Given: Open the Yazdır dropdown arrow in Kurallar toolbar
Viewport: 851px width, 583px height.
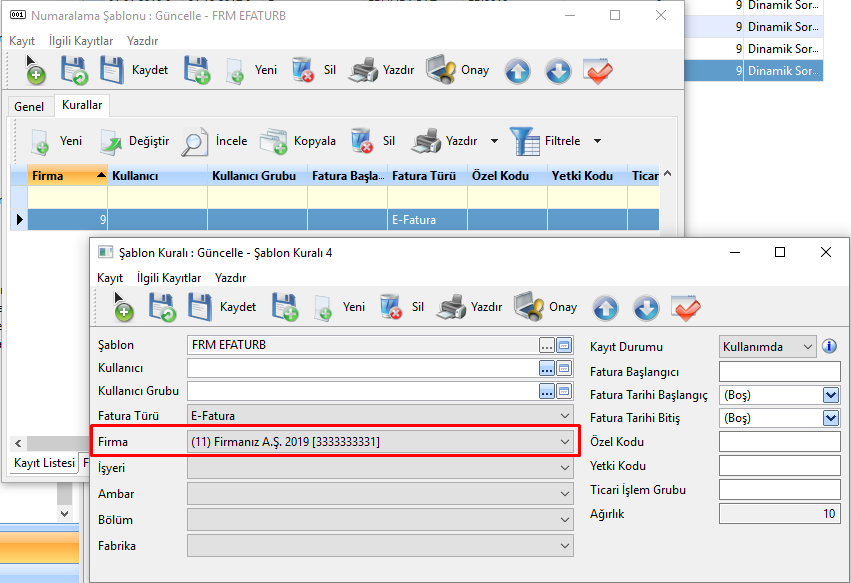Looking at the screenshot, I should click(494, 141).
